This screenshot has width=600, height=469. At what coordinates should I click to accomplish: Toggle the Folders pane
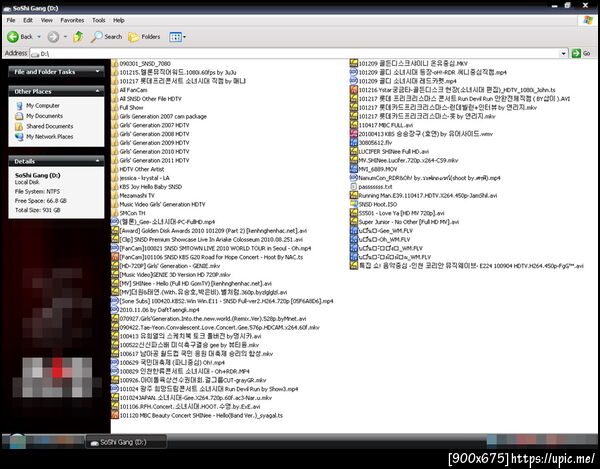[x=144, y=37]
